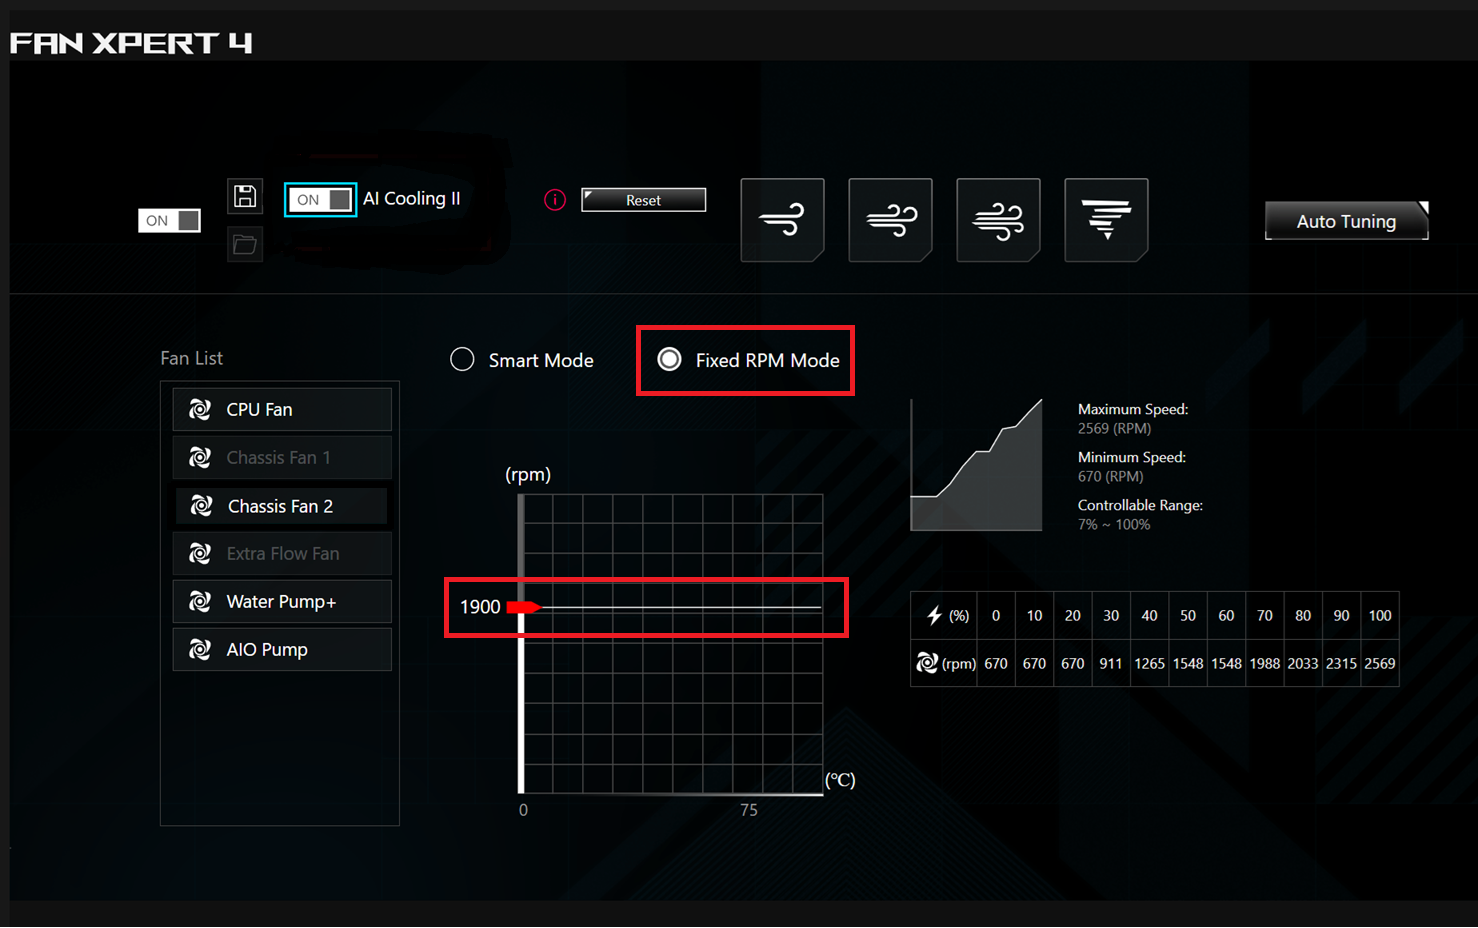Select the Fixed RPM Mode radio button

[669, 360]
